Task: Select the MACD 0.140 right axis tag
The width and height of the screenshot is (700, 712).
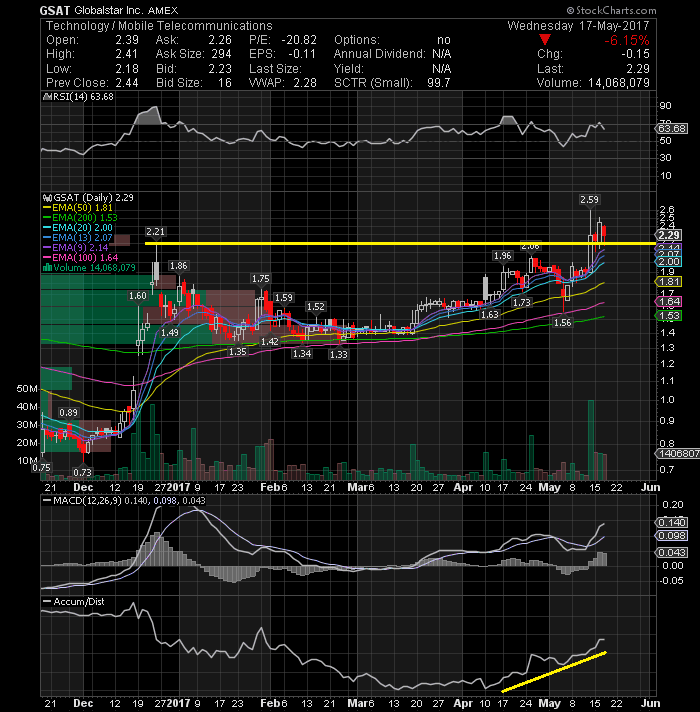Action: (672, 522)
